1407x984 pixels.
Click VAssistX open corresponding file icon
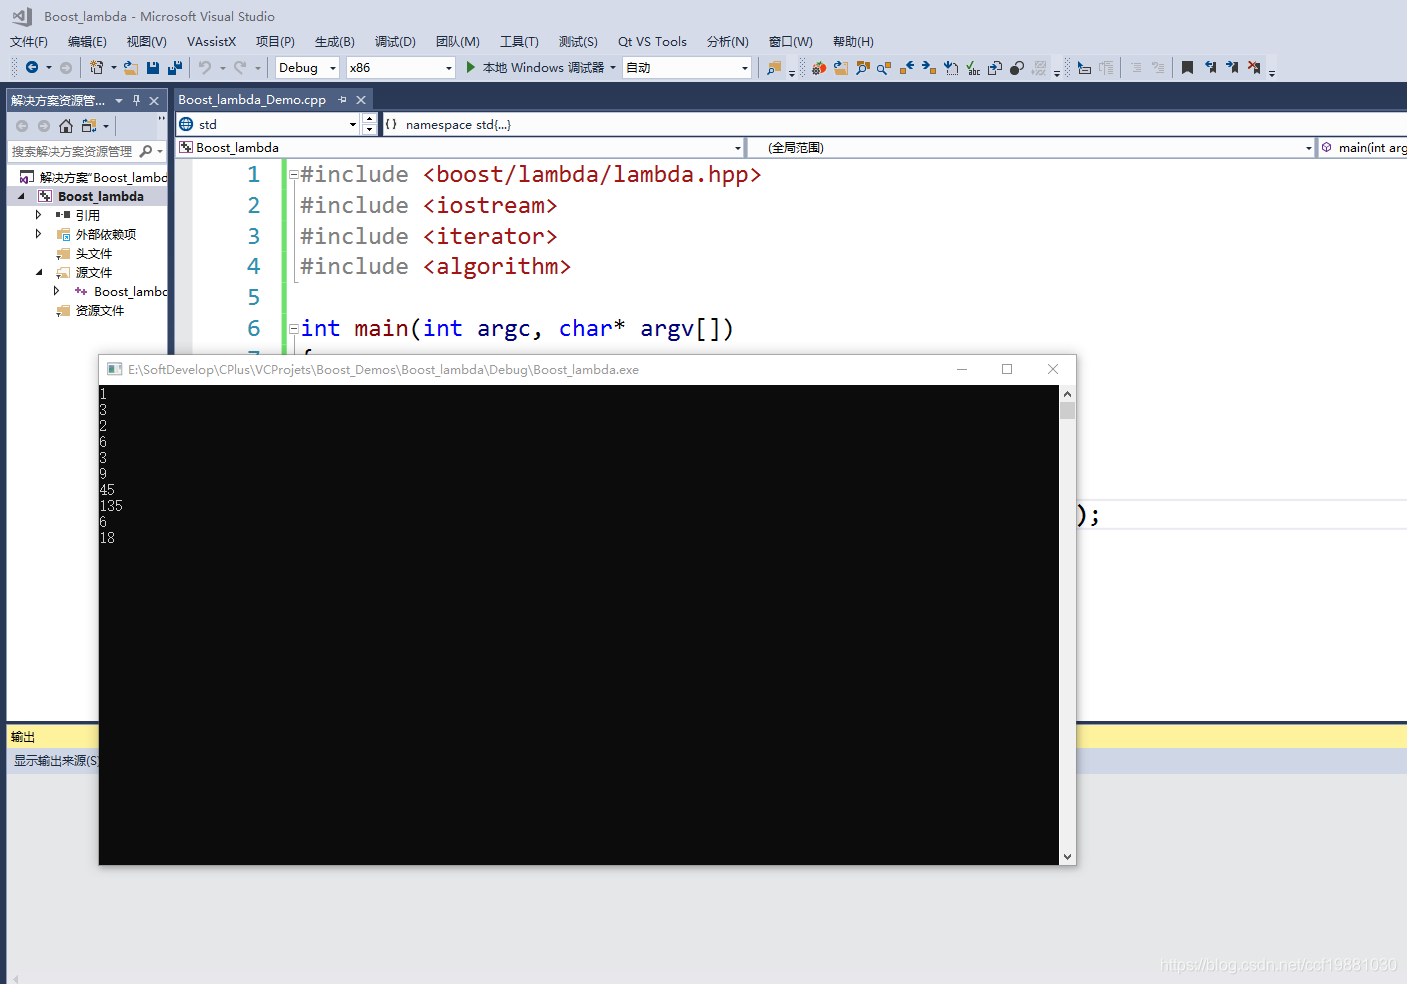tap(840, 67)
